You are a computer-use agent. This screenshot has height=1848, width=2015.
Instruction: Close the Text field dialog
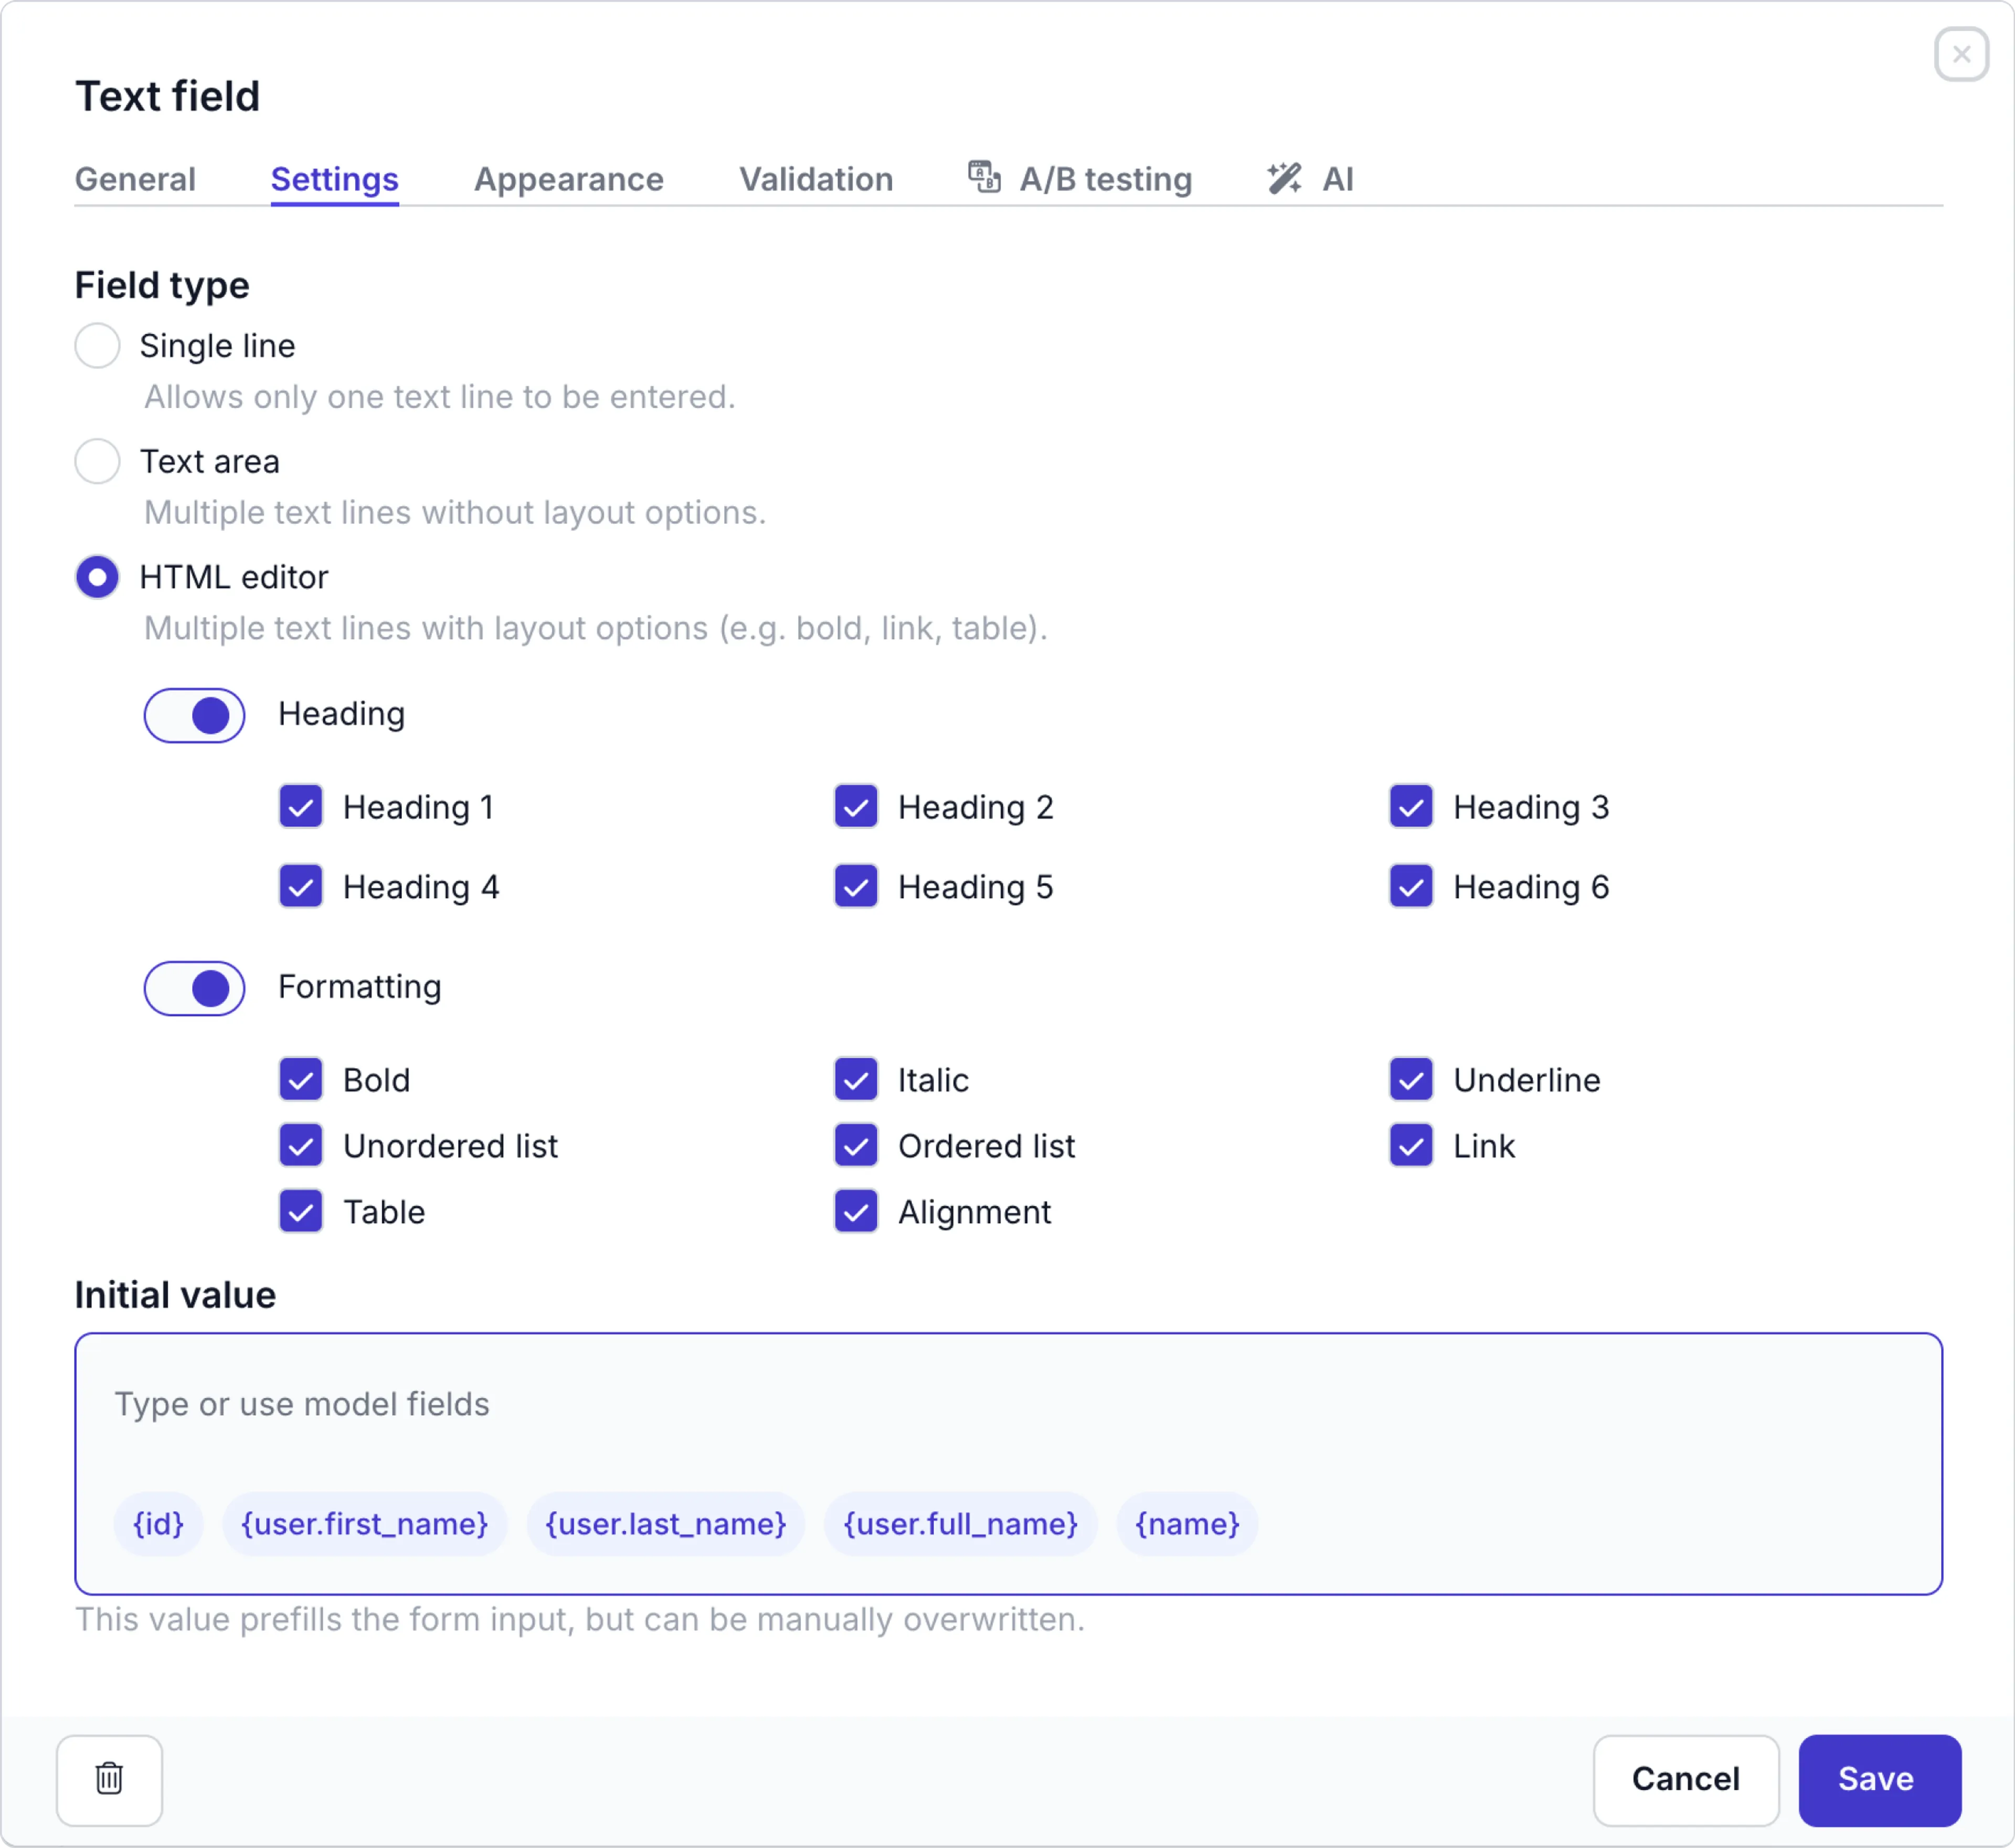point(1962,54)
